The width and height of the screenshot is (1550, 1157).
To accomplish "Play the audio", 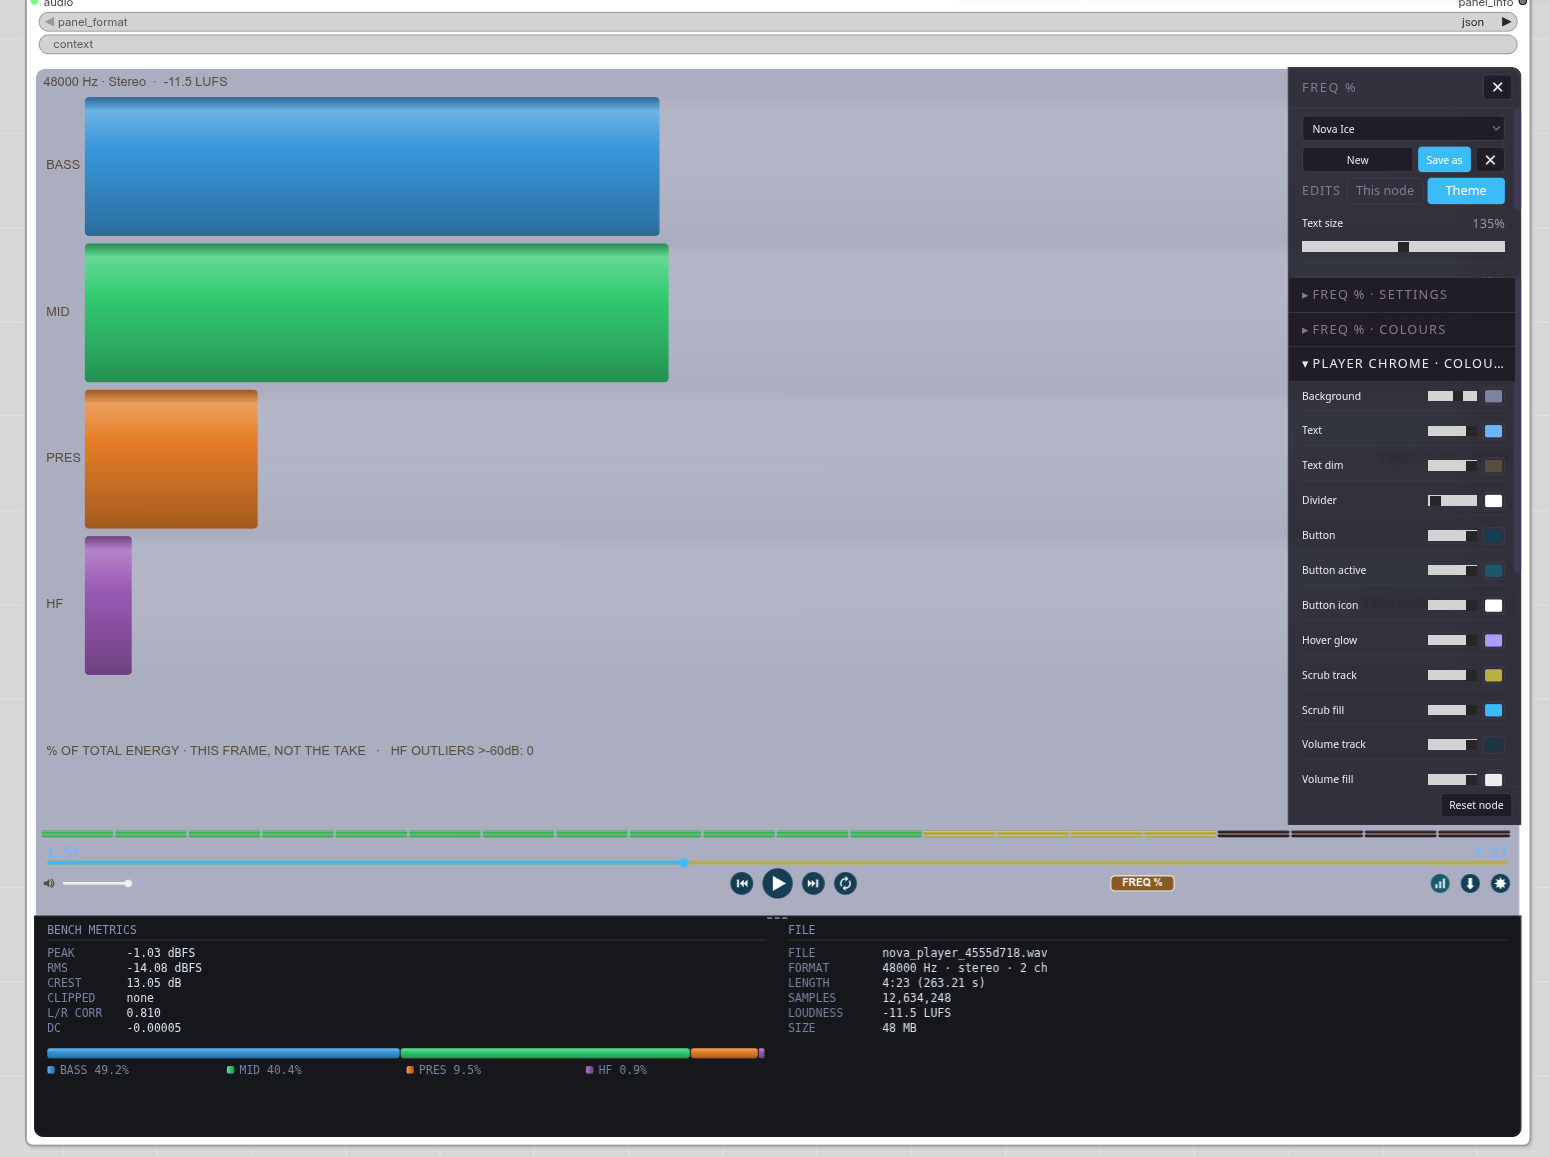I will [x=777, y=883].
